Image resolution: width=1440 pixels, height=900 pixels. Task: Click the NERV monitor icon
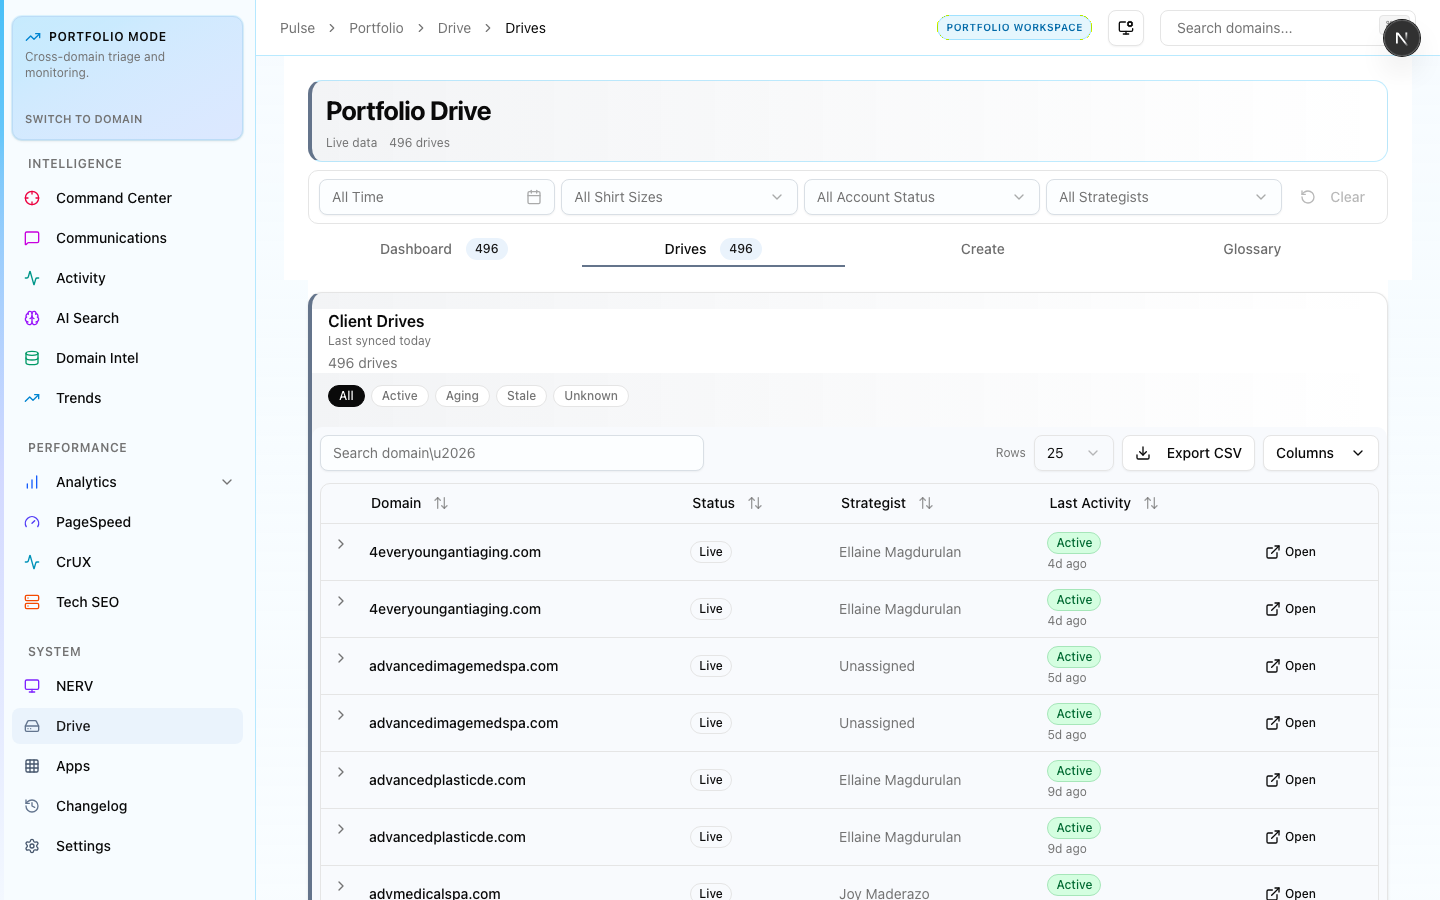tap(32, 686)
